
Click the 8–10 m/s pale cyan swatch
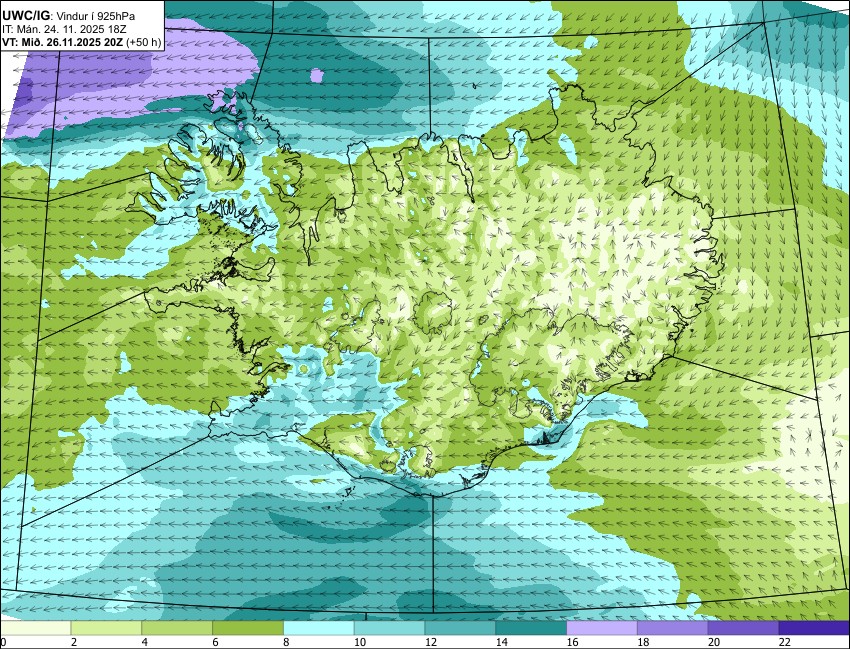319,628
